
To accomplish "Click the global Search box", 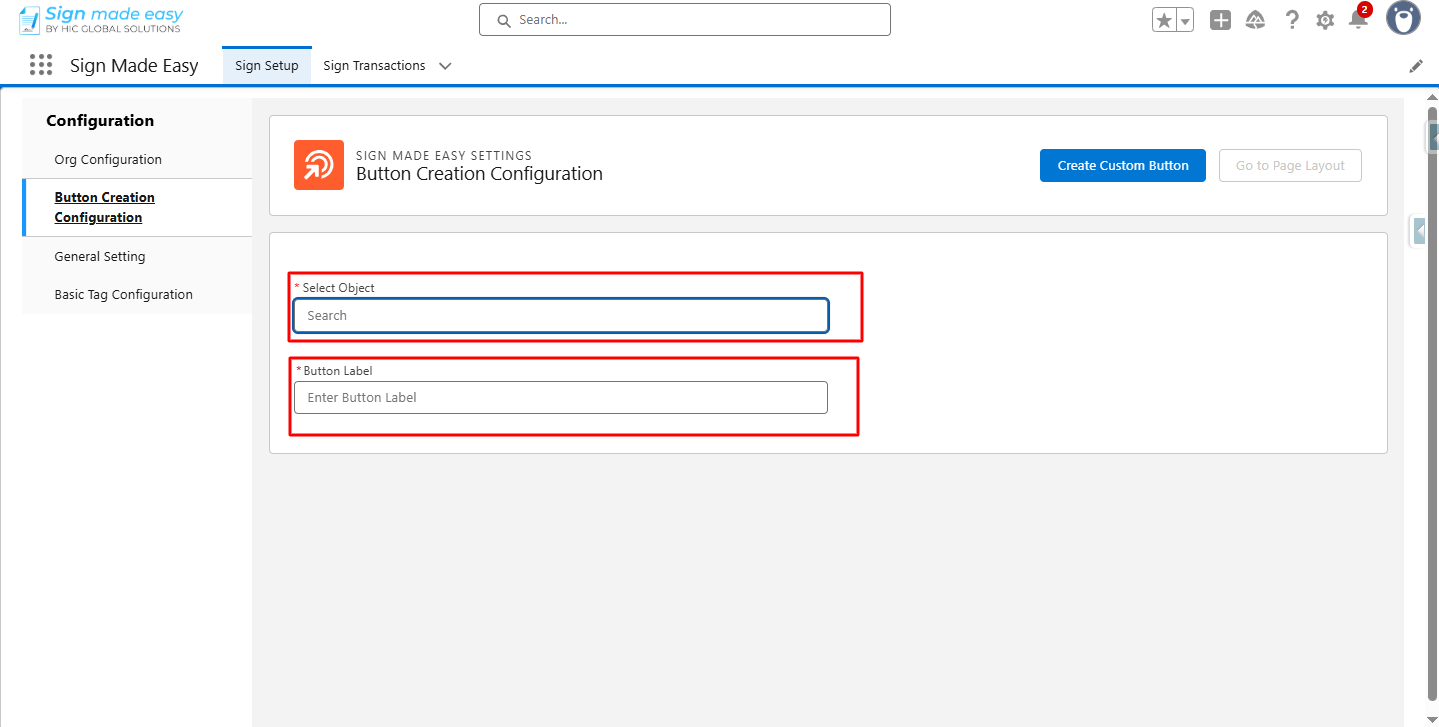I will (685, 20).
